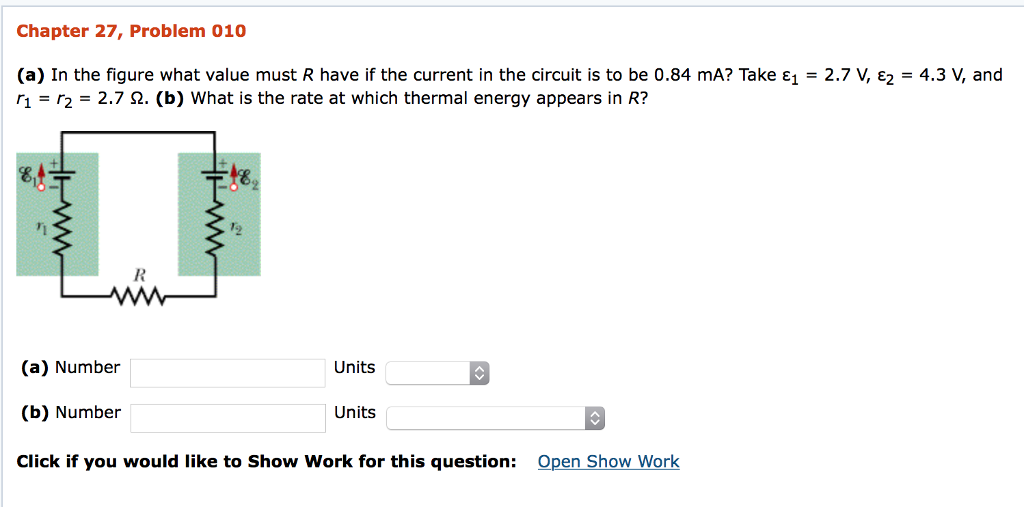Screen dimensions: 1024x507
Task: Click the red emf arrow beside ε1
Action: pos(41,176)
